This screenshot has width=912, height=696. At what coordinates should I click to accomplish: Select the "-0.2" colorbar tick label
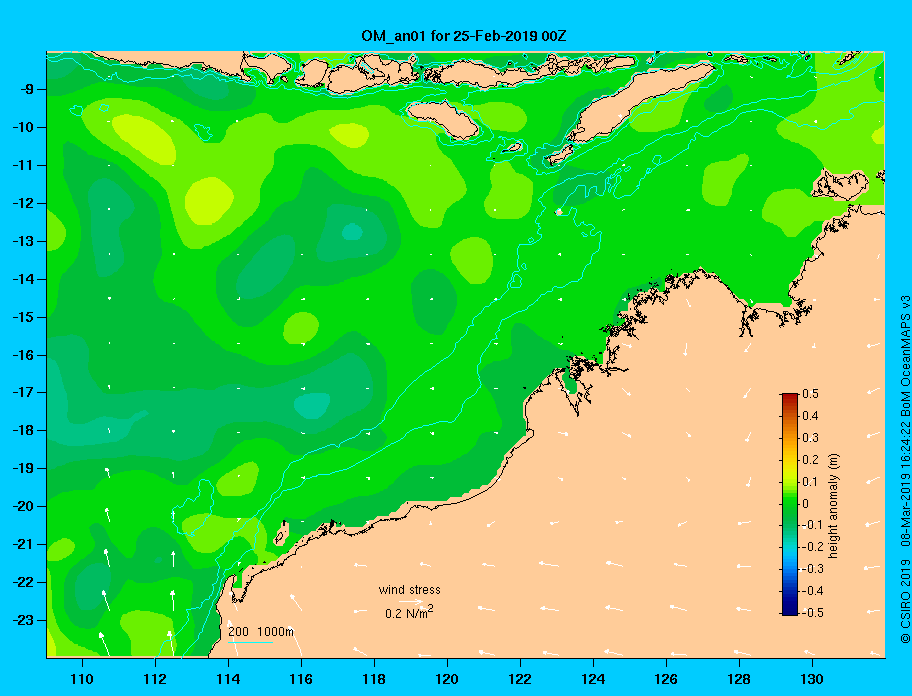coord(812,547)
